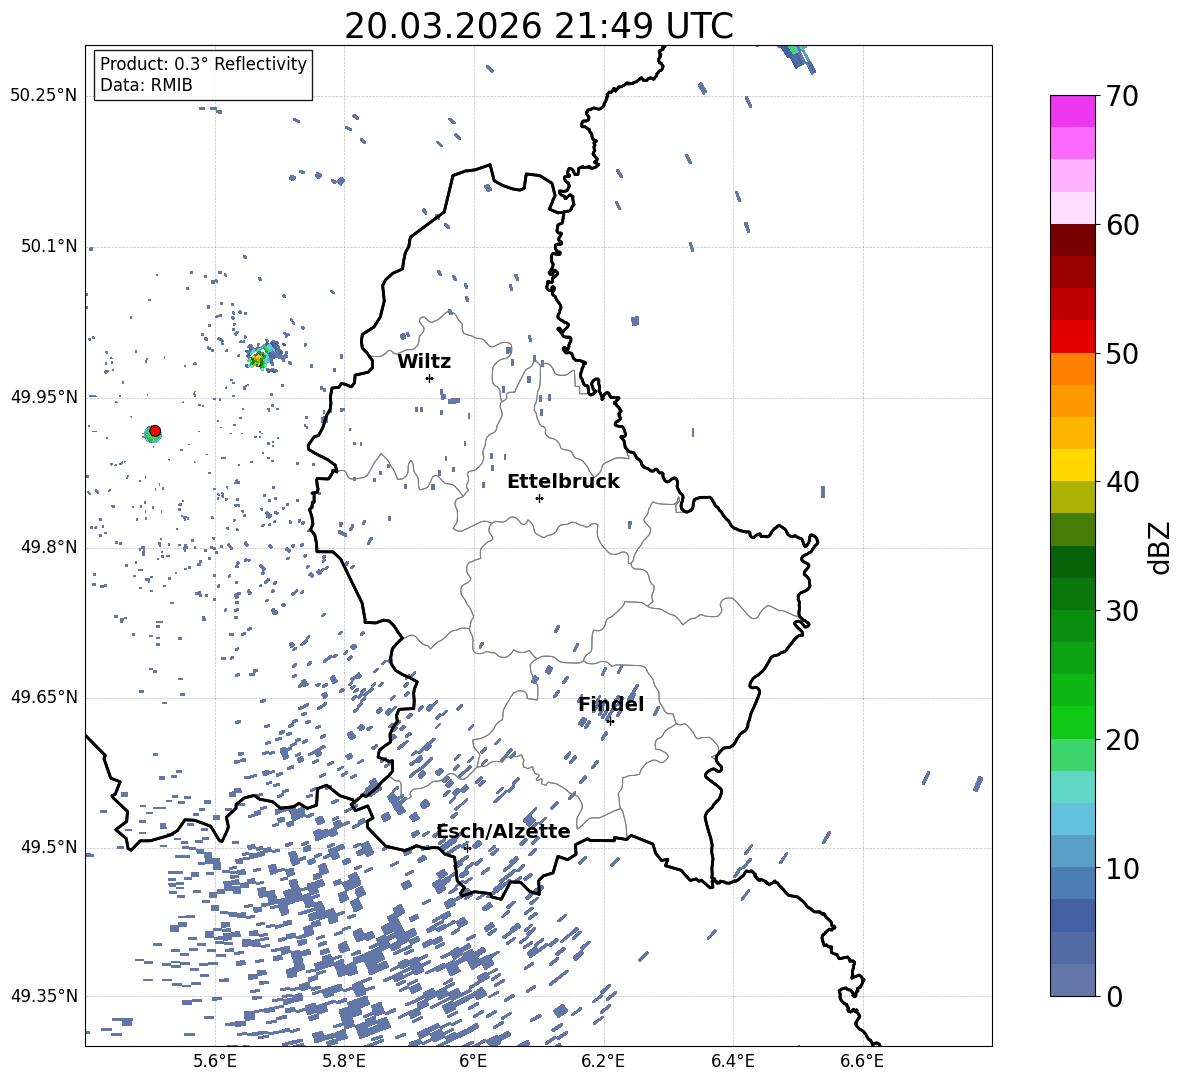1184x1081 pixels.
Task: Click the colorbar tick label 30
Action: tap(1122, 611)
